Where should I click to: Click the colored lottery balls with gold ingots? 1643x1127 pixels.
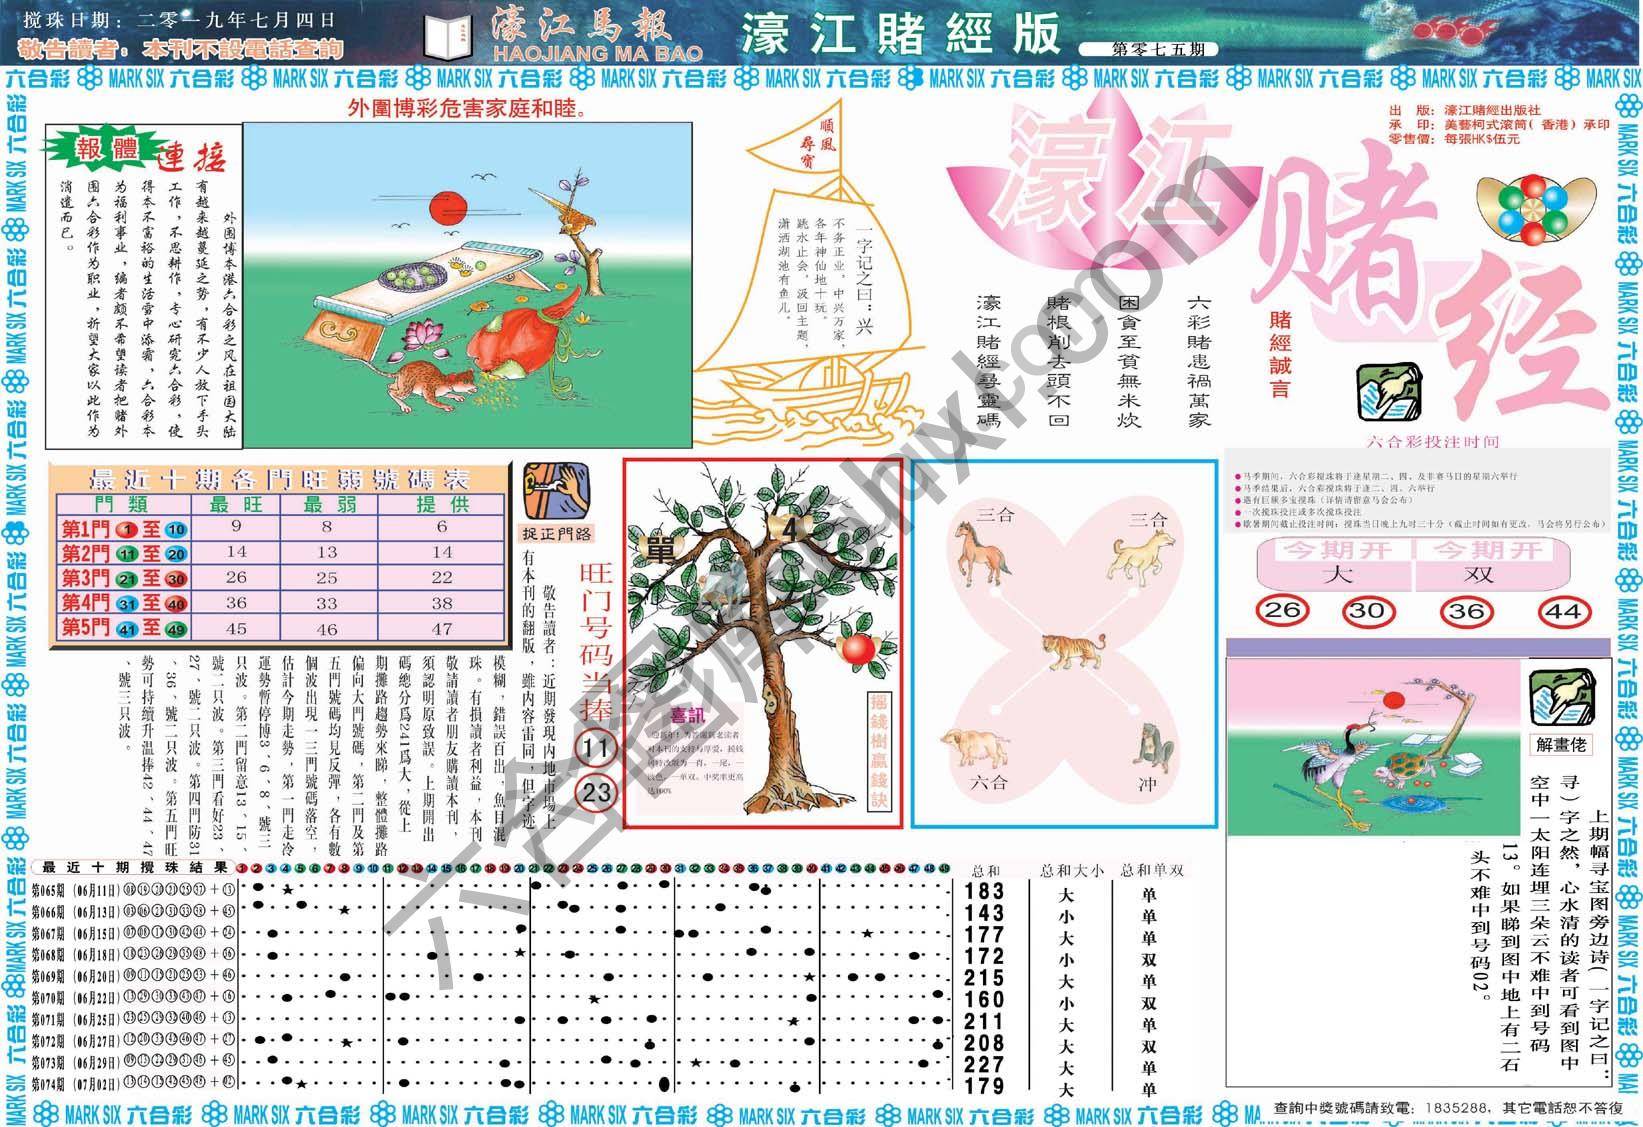pos(1534,209)
